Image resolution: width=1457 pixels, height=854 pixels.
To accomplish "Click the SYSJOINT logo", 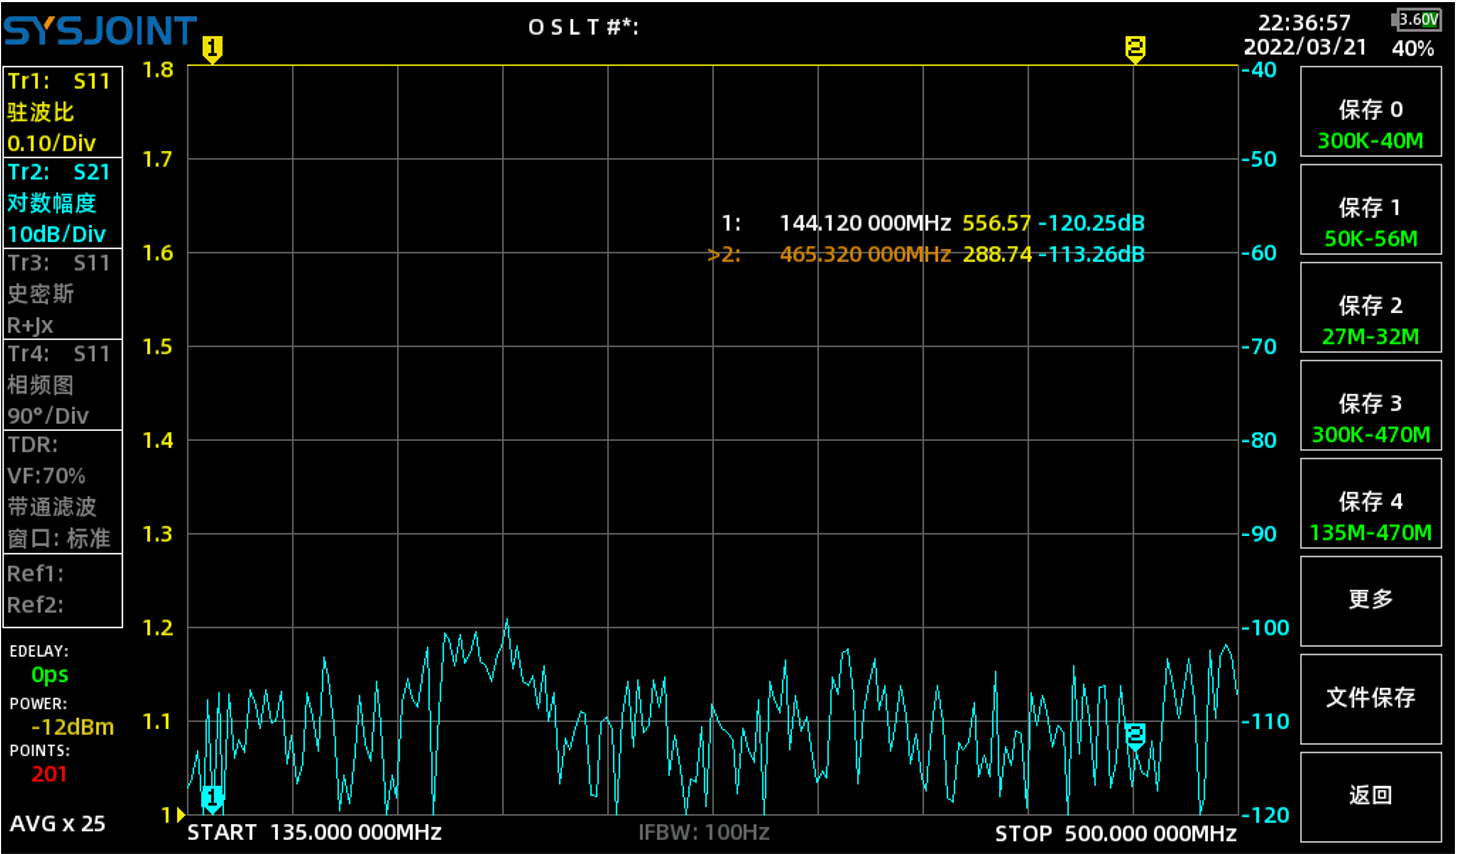I will tap(100, 31).
